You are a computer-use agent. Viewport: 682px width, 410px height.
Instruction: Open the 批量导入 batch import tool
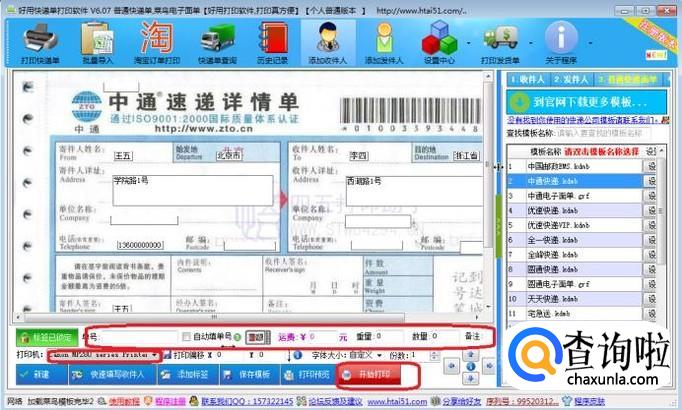click(97, 43)
